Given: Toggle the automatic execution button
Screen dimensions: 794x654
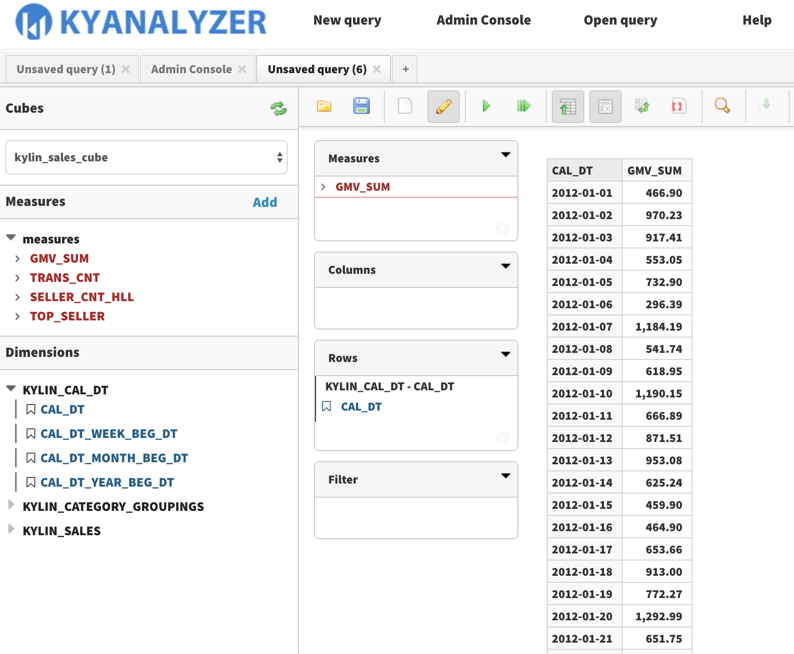Looking at the screenshot, I should point(523,106).
